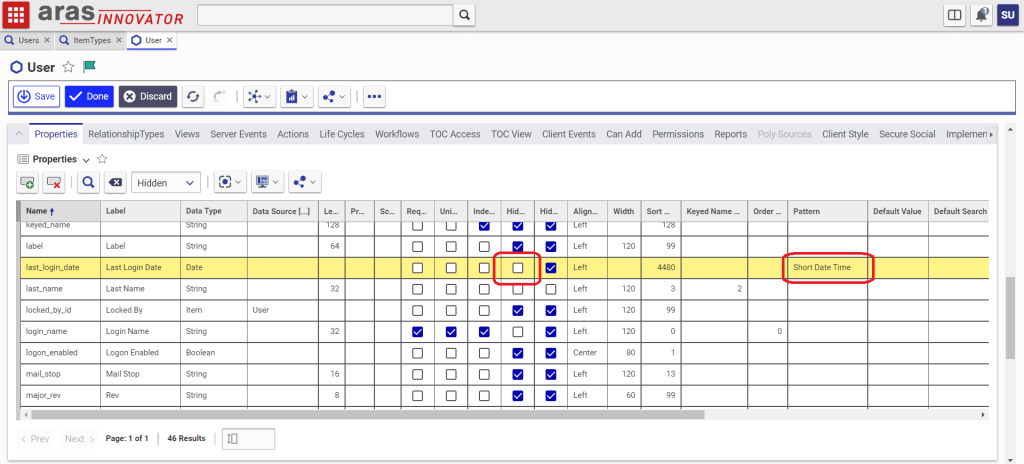
Task: Click the new property row icon
Action: [27, 182]
